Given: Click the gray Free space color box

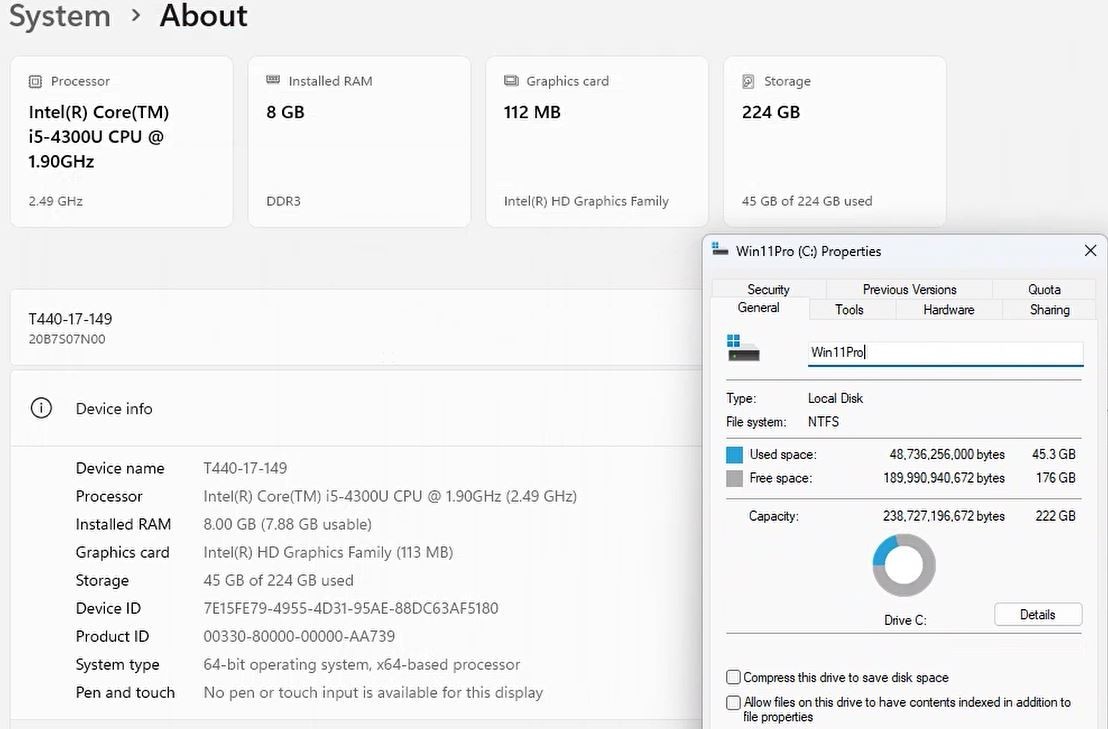Looking at the screenshot, I should tap(734, 478).
